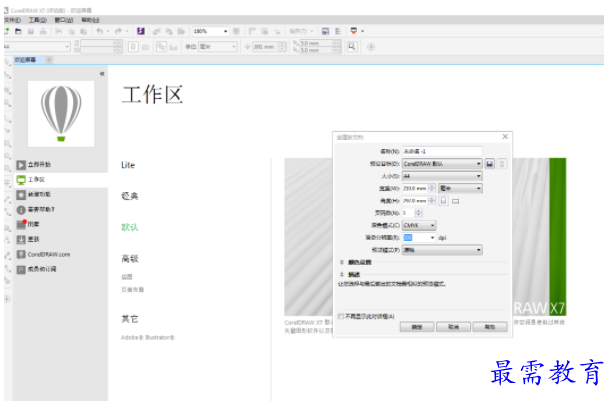Click the Print icon in toolbar
The image size is (612, 404).
pos(43,31)
